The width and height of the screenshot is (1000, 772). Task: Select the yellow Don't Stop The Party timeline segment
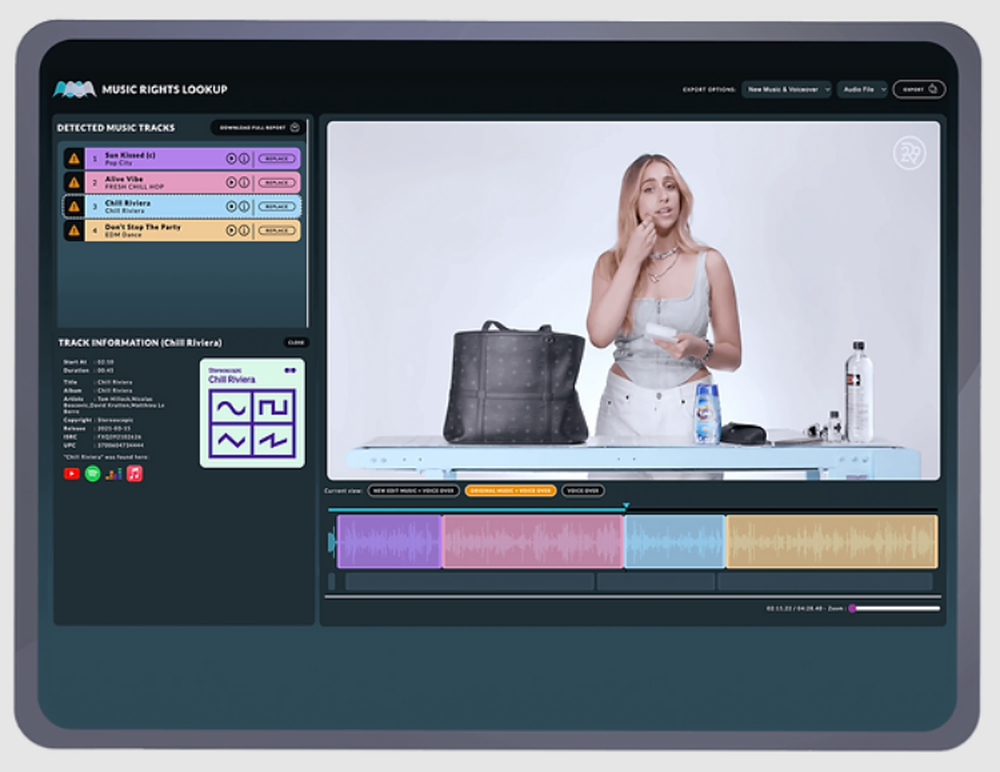tap(830, 540)
